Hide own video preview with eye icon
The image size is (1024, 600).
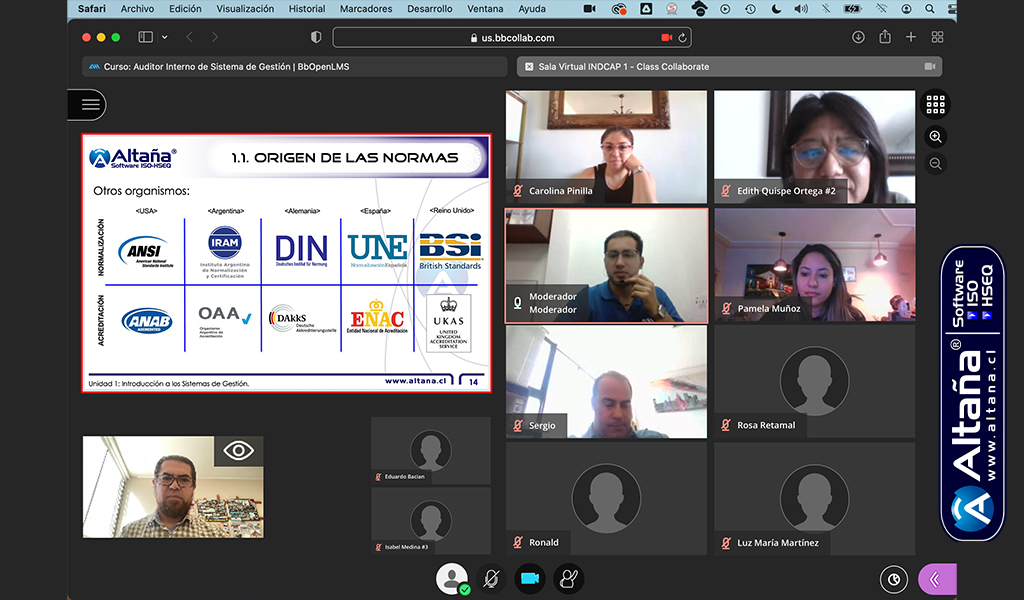click(238, 450)
